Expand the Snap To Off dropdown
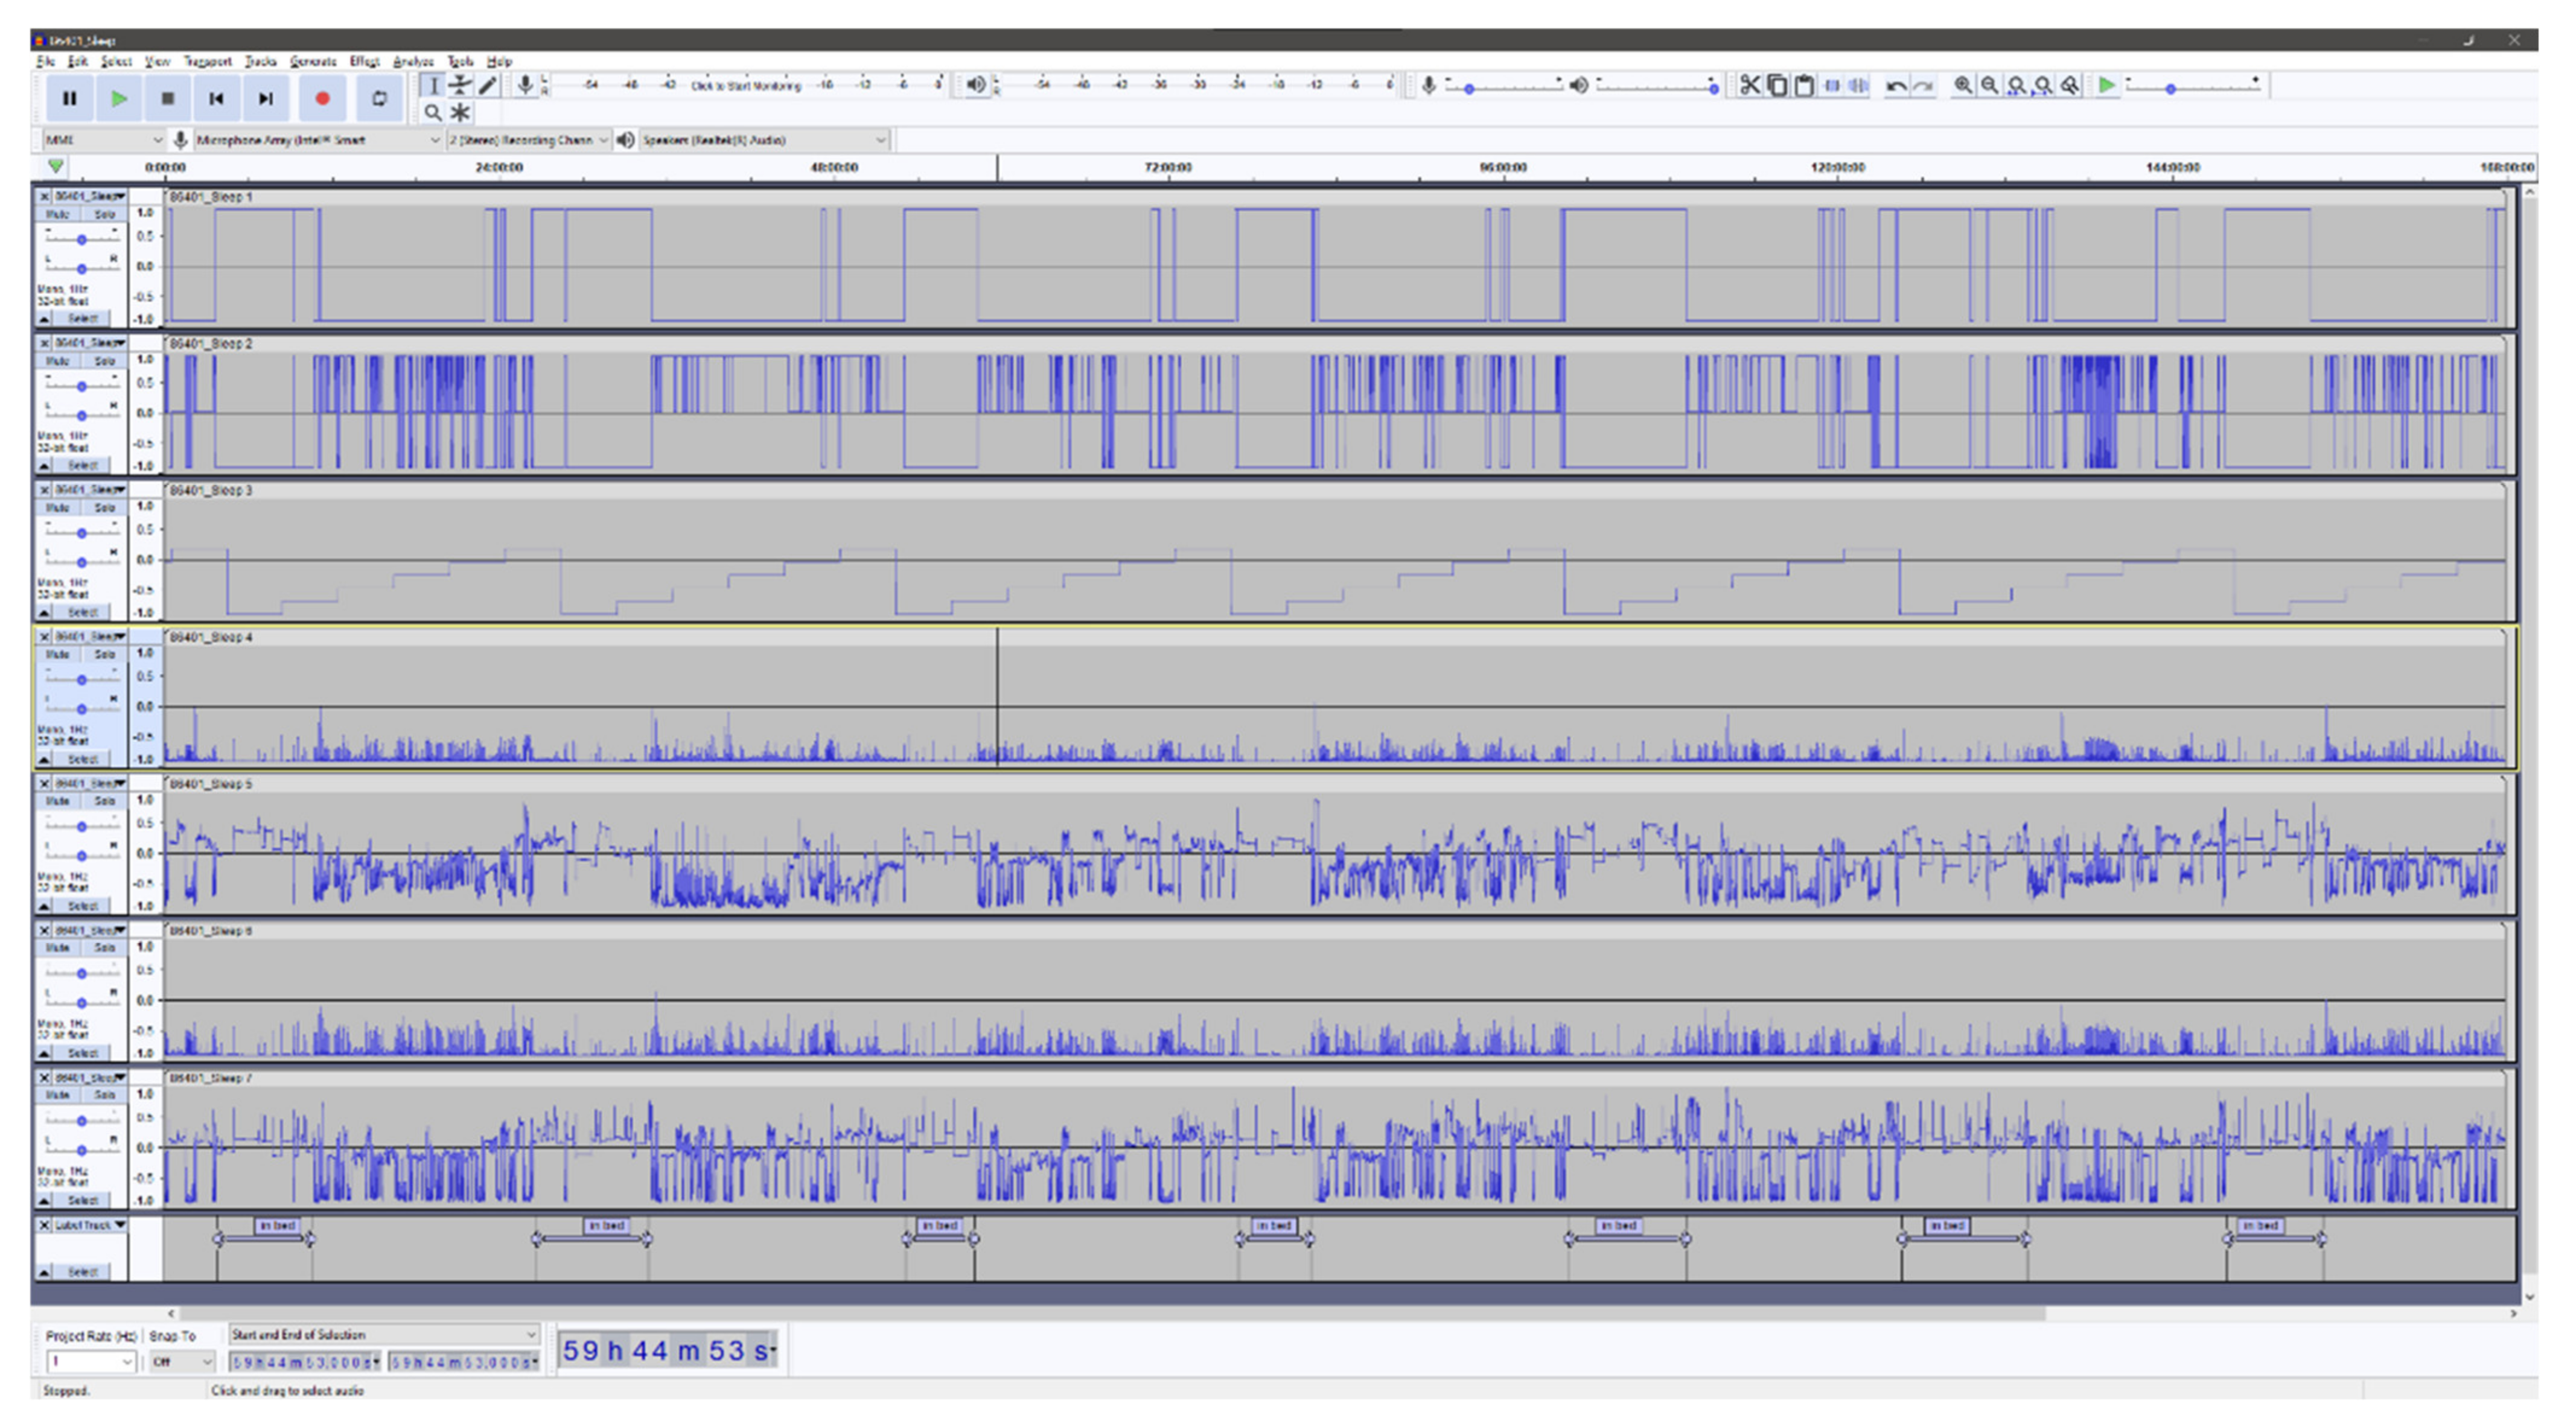This screenshot has width=2576, height=1427. tap(182, 1361)
